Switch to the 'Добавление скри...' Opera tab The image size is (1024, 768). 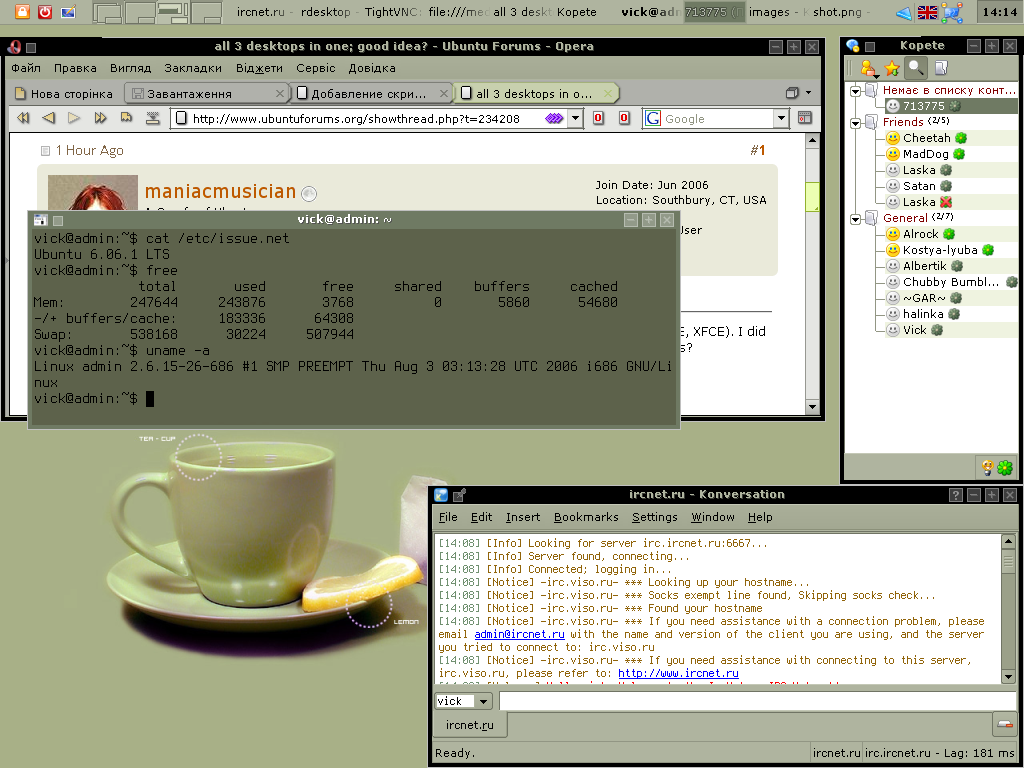(x=372, y=93)
